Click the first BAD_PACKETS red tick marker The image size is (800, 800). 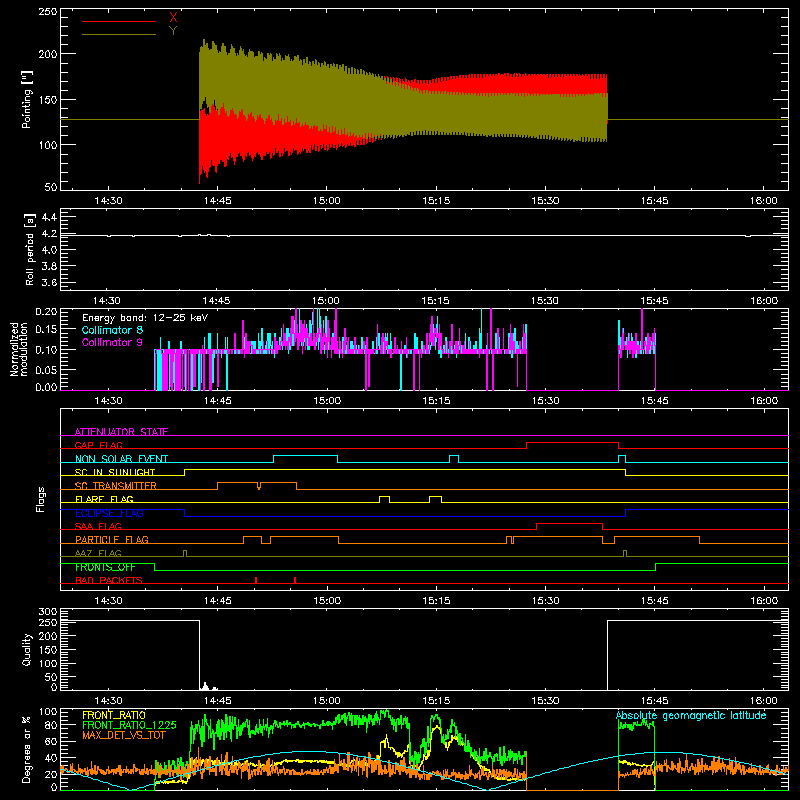click(256, 580)
